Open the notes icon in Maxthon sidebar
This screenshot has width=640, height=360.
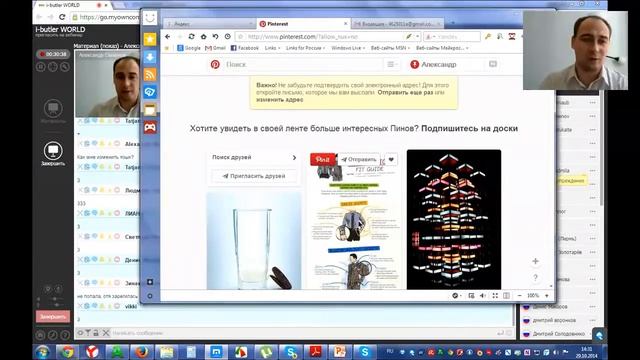point(150,109)
